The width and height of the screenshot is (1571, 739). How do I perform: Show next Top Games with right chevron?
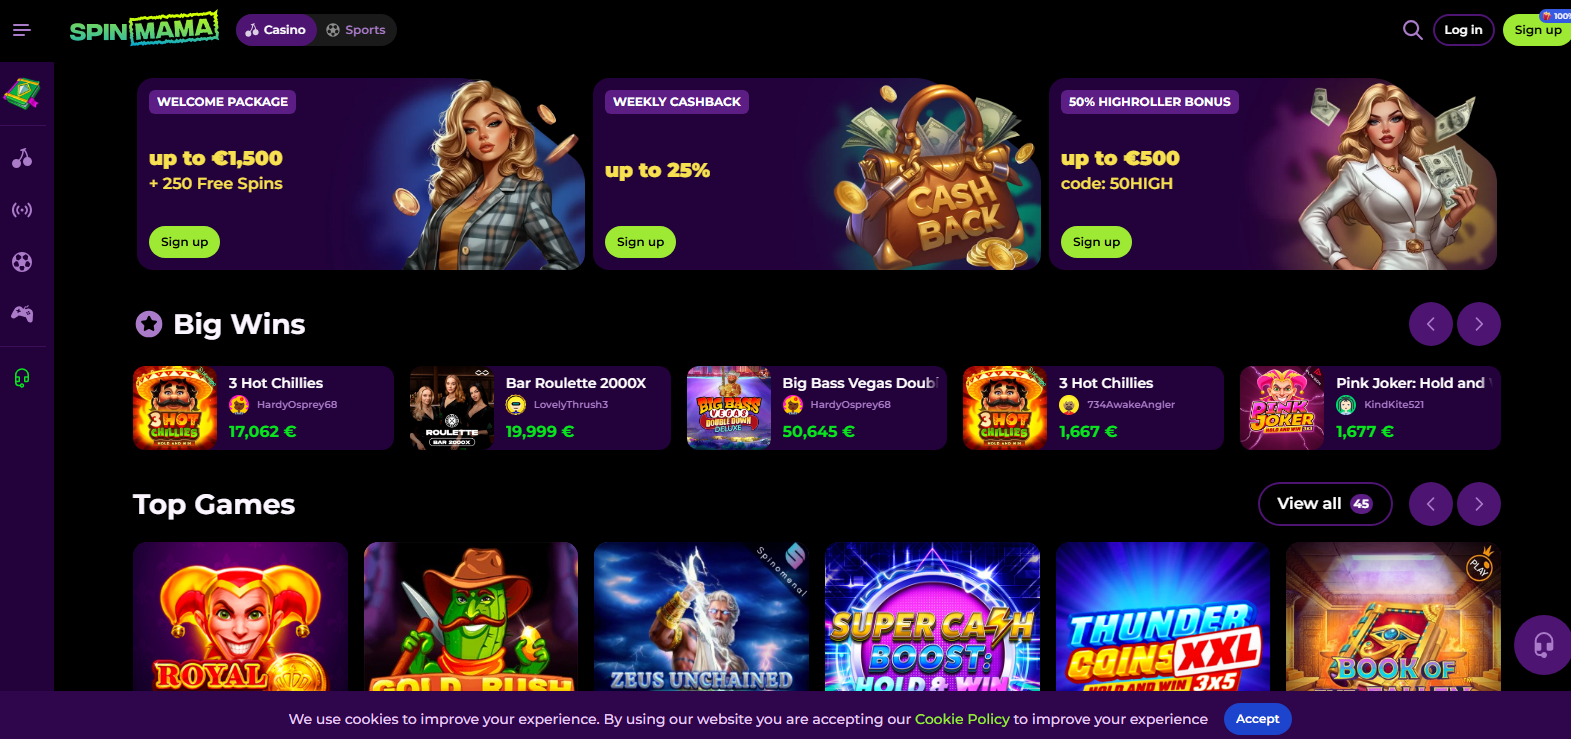1479,504
